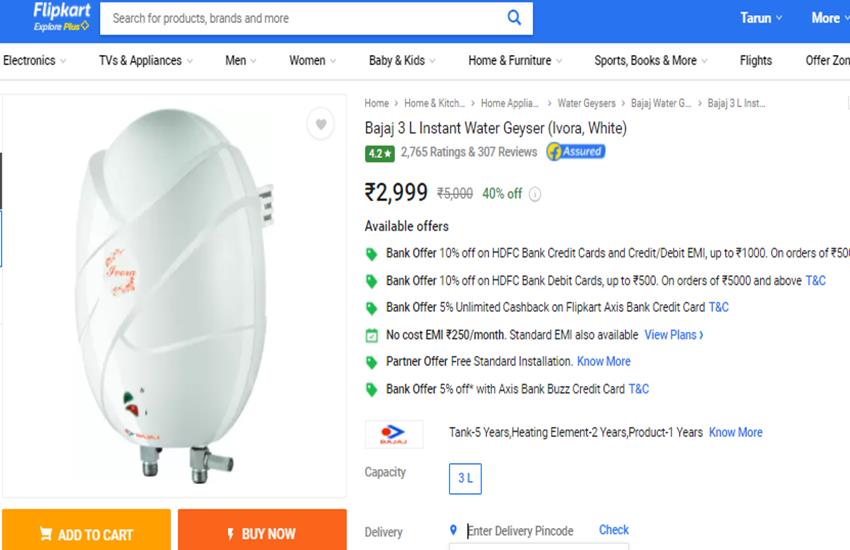Go to Water Geysers breadcrumb
Screen dimensions: 850x550
pyautogui.click(x=587, y=103)
